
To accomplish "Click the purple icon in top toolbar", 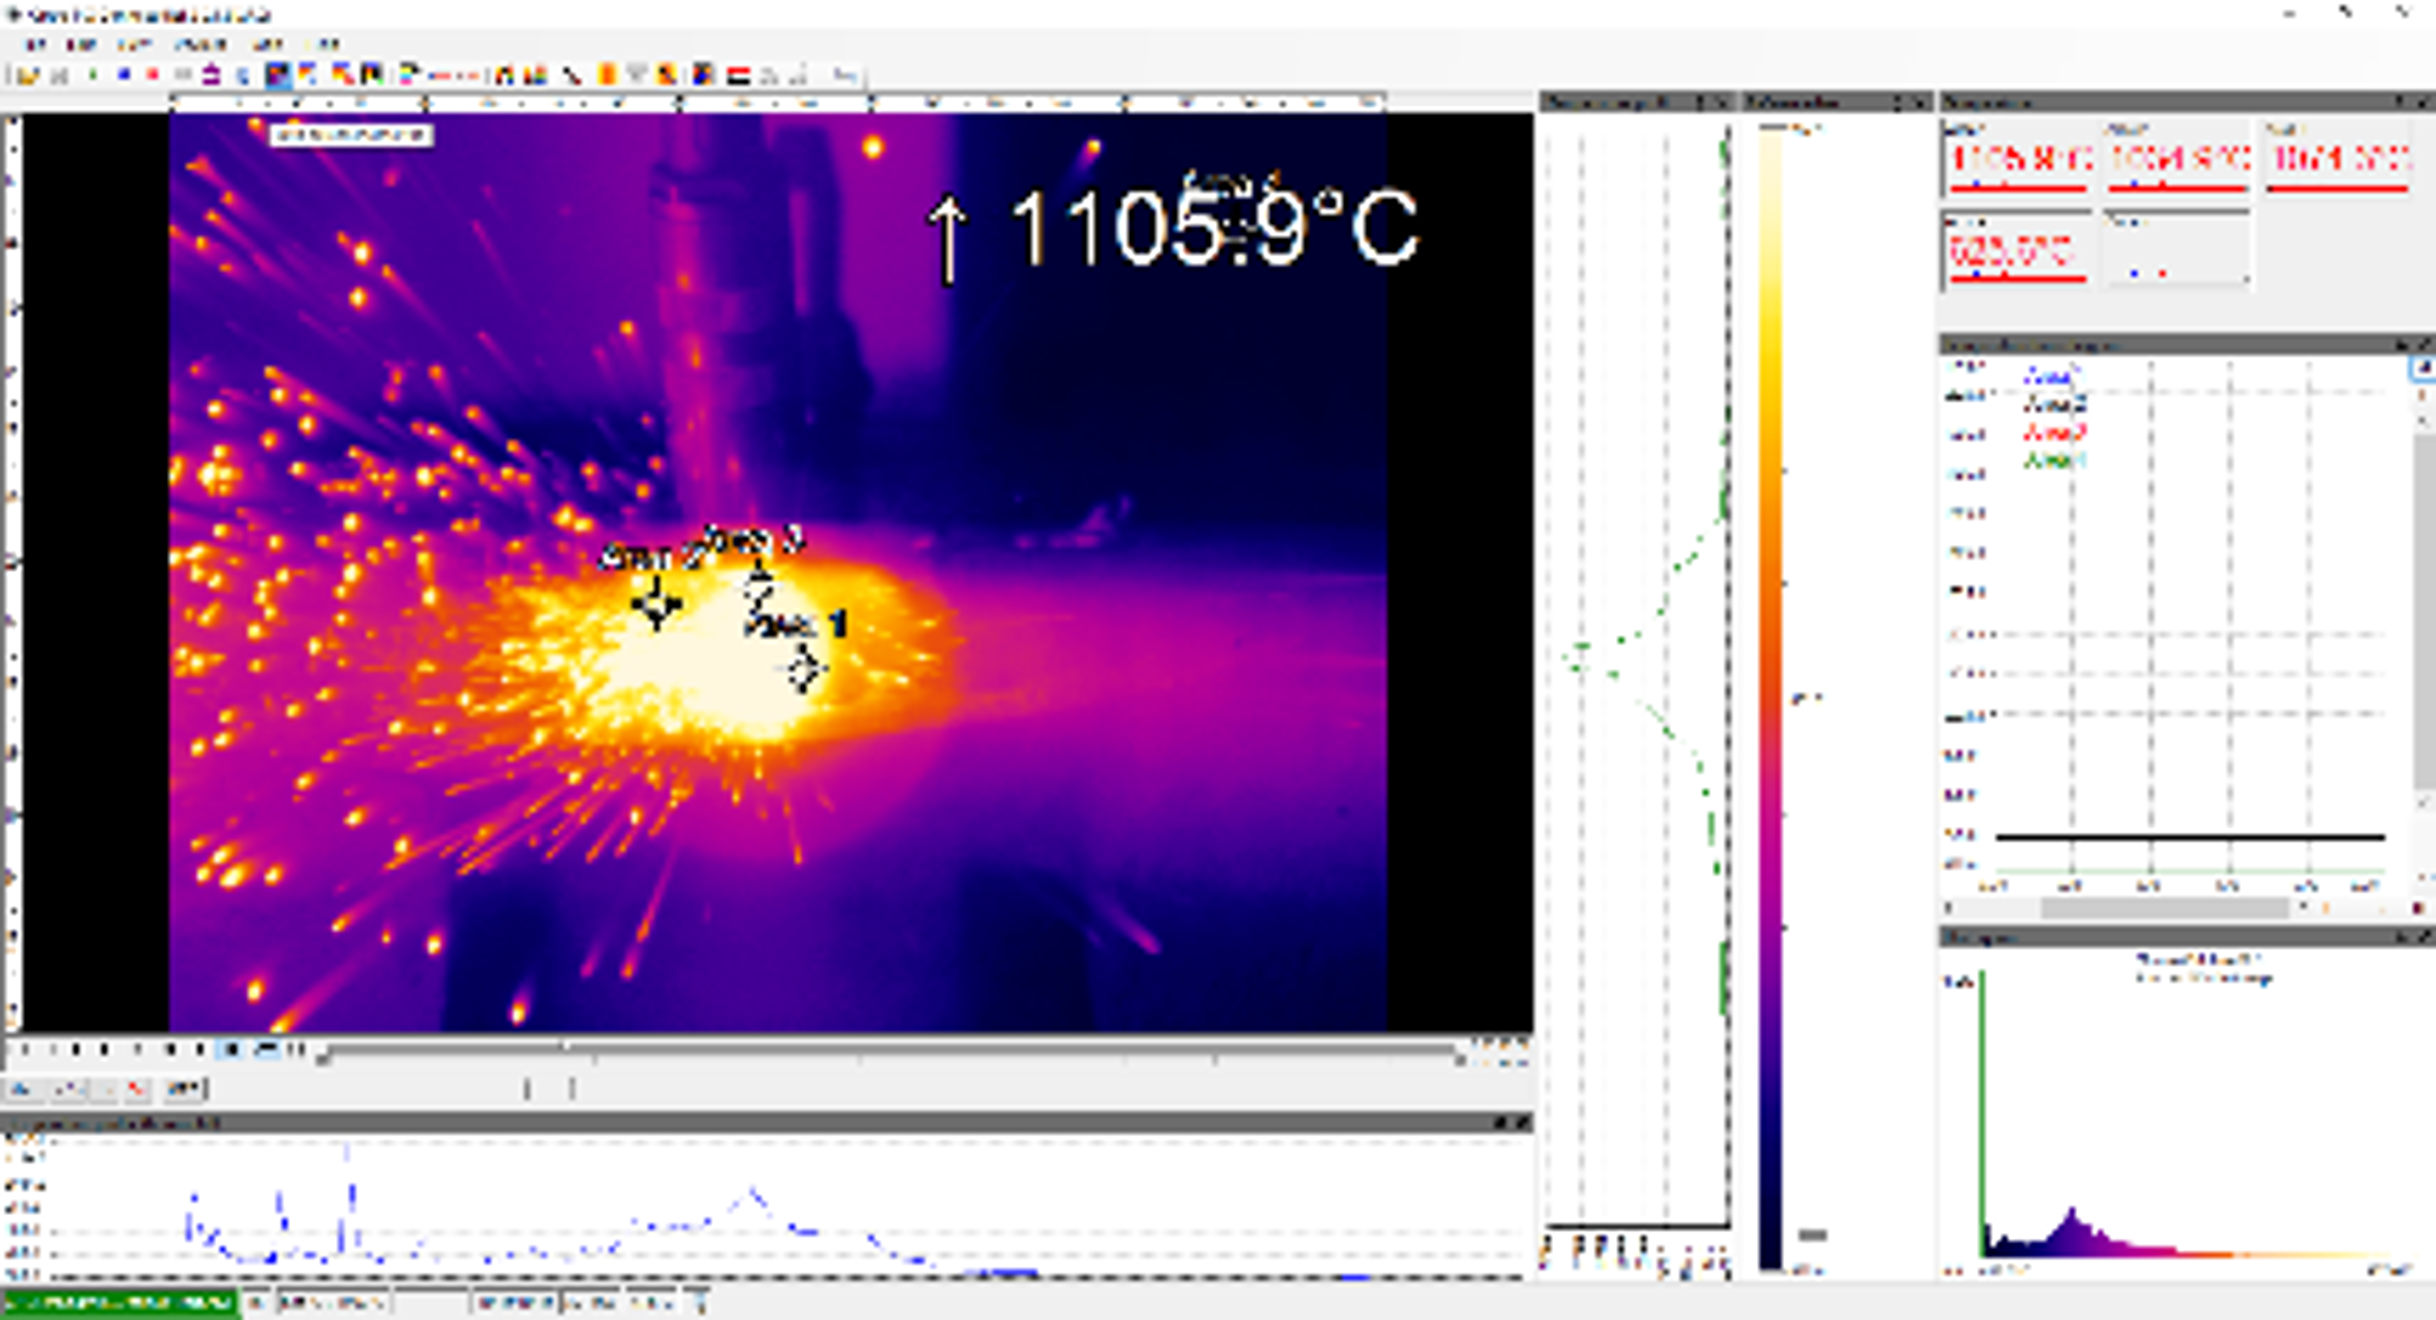I will [x=211, y=75].
